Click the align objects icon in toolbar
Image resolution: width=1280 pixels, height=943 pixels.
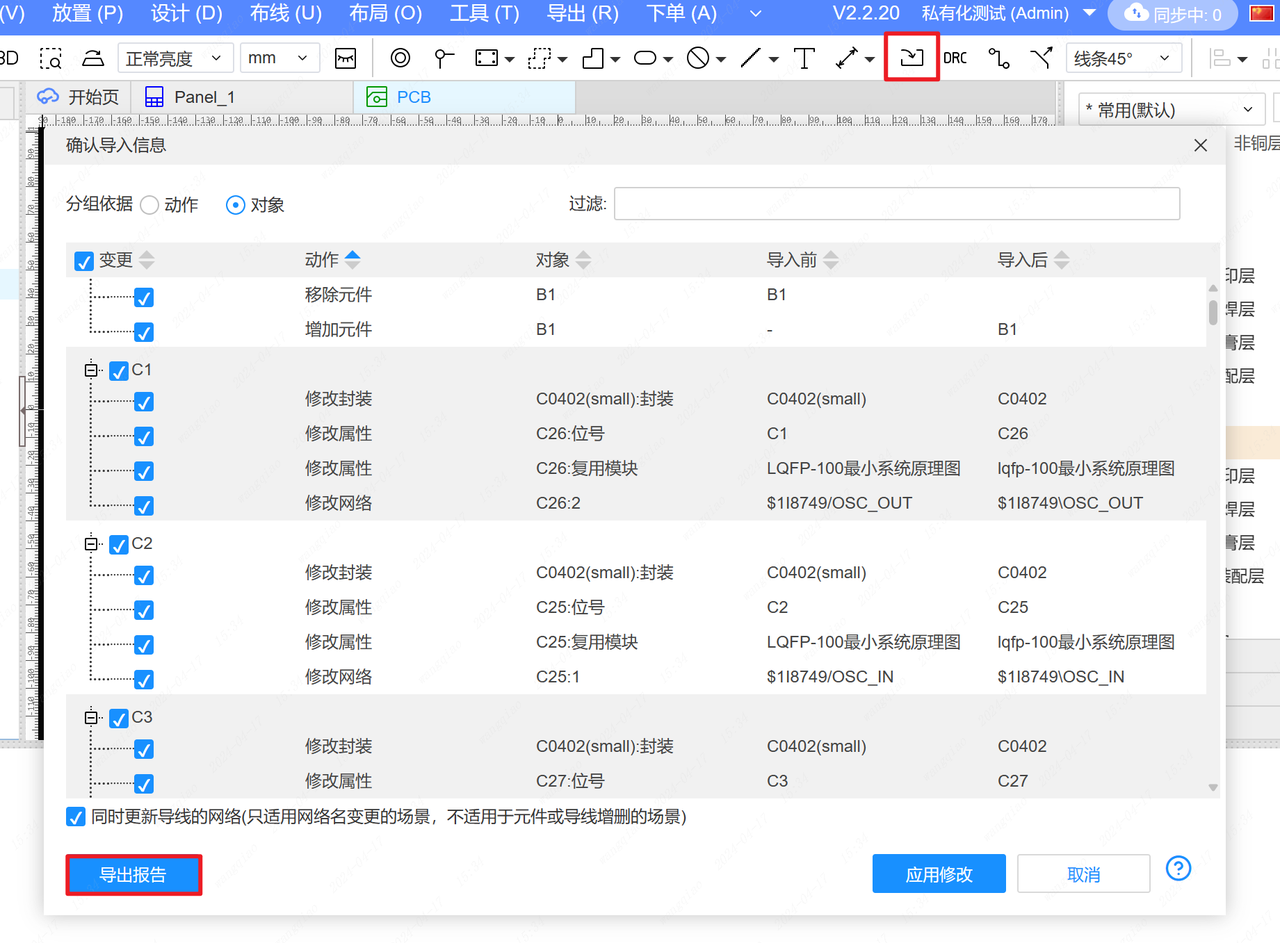coord(1220,58)
